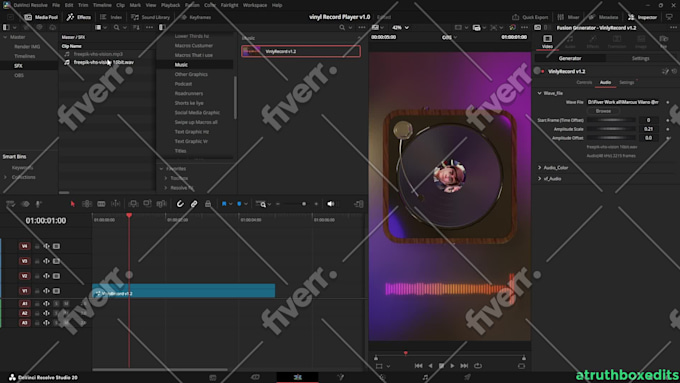The height and width of the screenshot is (383, 680).
Task: Toggle the chain Linked Selection icon
Action: click(x=194, y=204)
